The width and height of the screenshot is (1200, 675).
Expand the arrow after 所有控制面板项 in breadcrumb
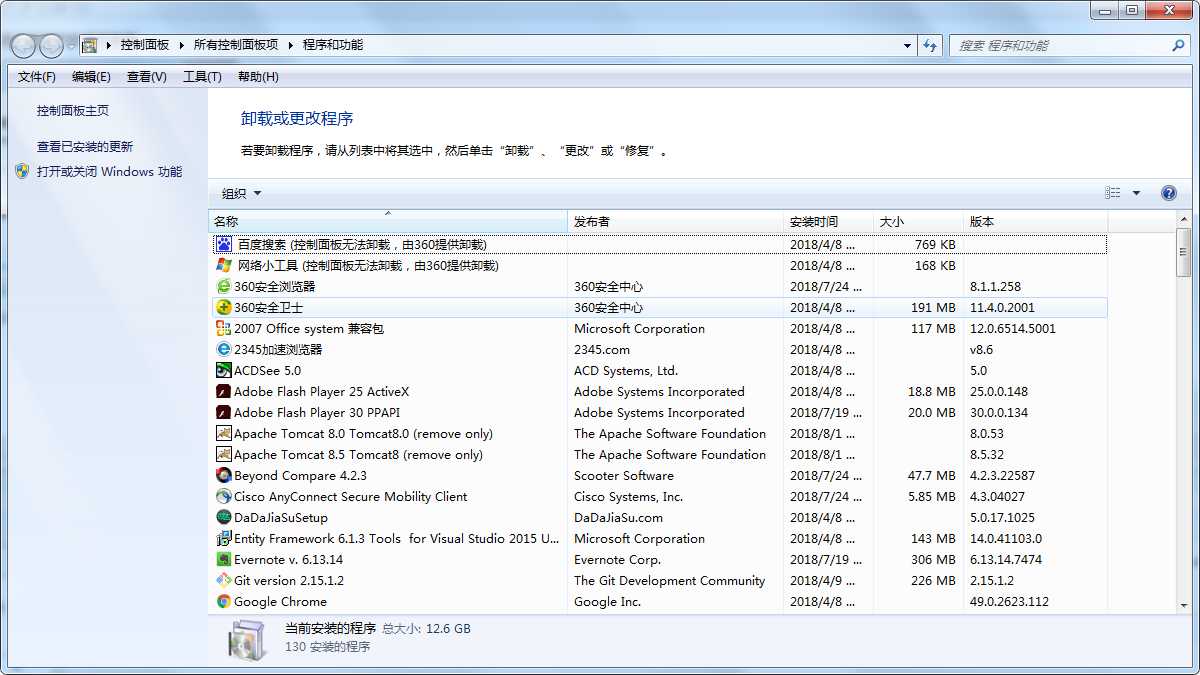pos(290,45)
